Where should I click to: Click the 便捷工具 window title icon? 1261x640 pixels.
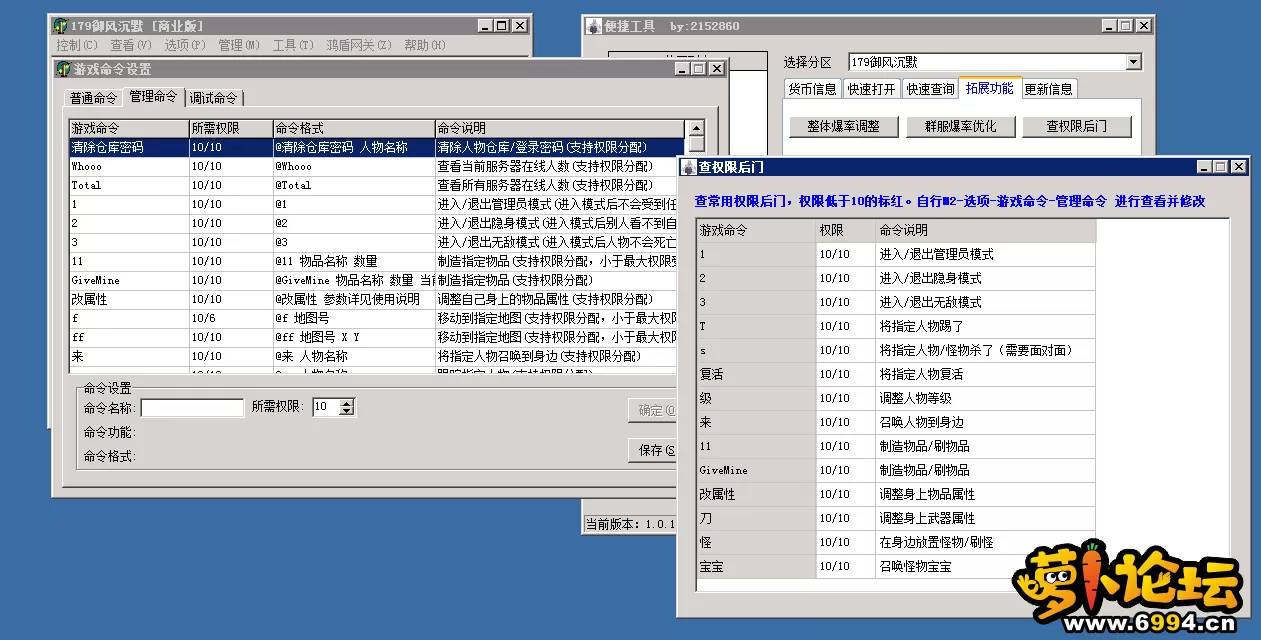point(594,26)
